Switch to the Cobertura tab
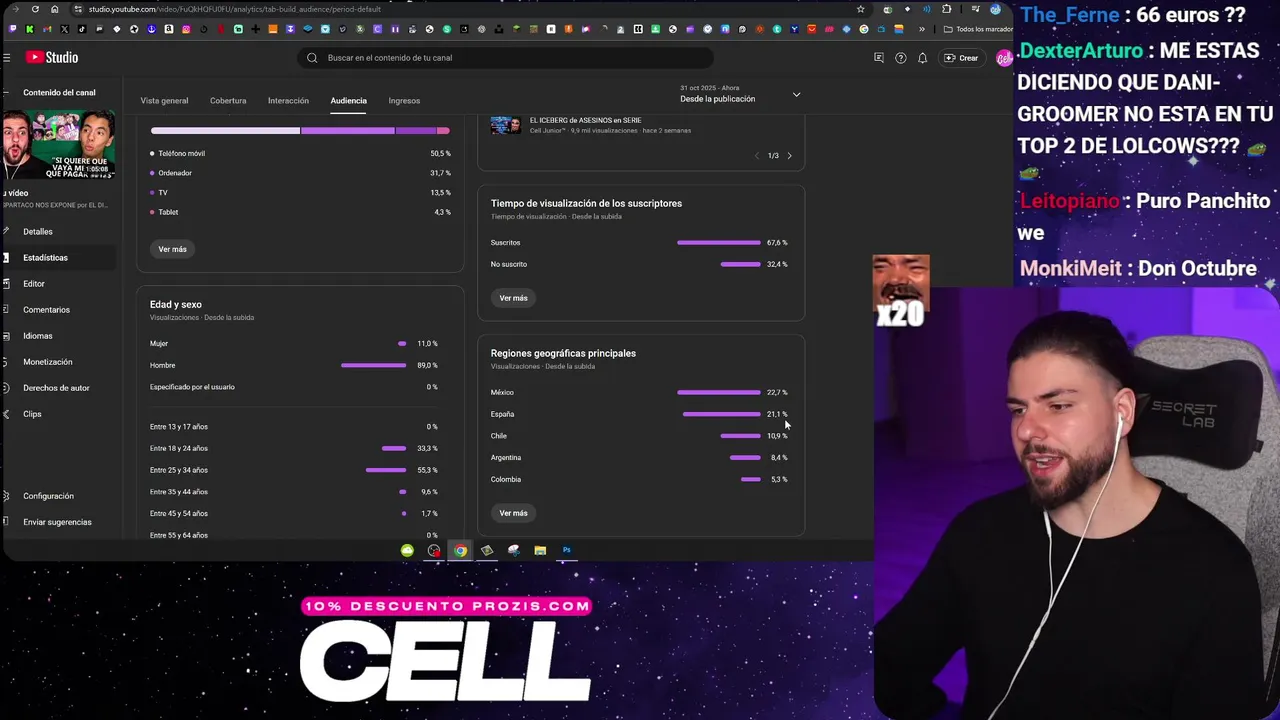The image size is (1280, 720). tap(228, 101)
